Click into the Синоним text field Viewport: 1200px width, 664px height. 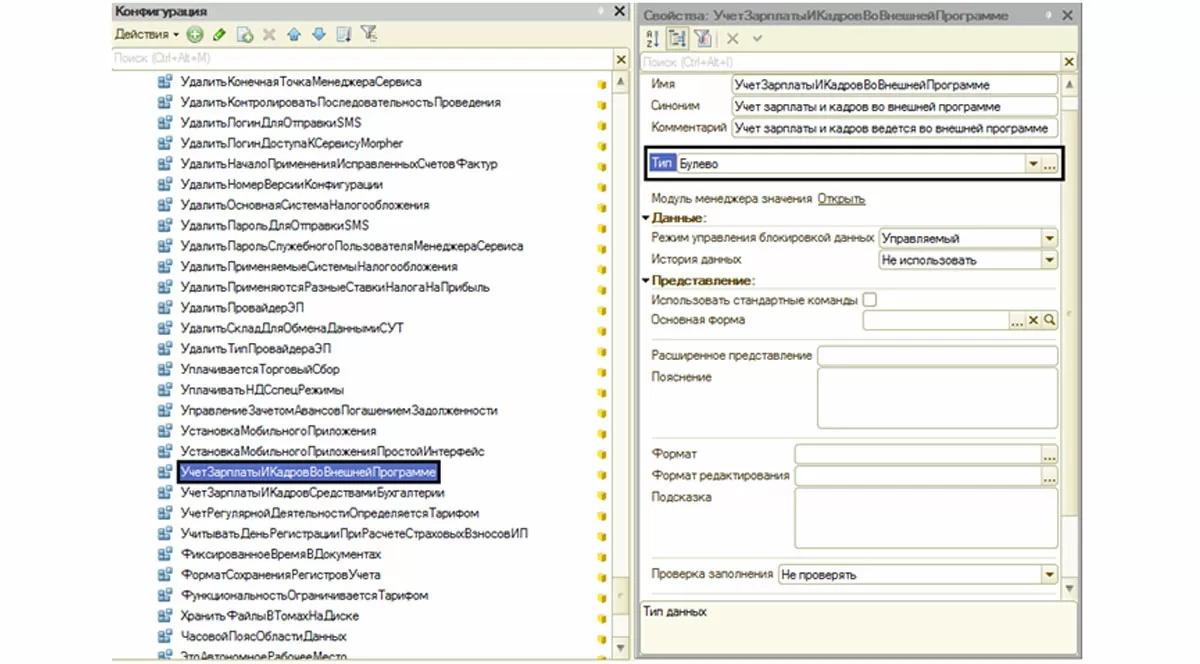pos(893,106)
